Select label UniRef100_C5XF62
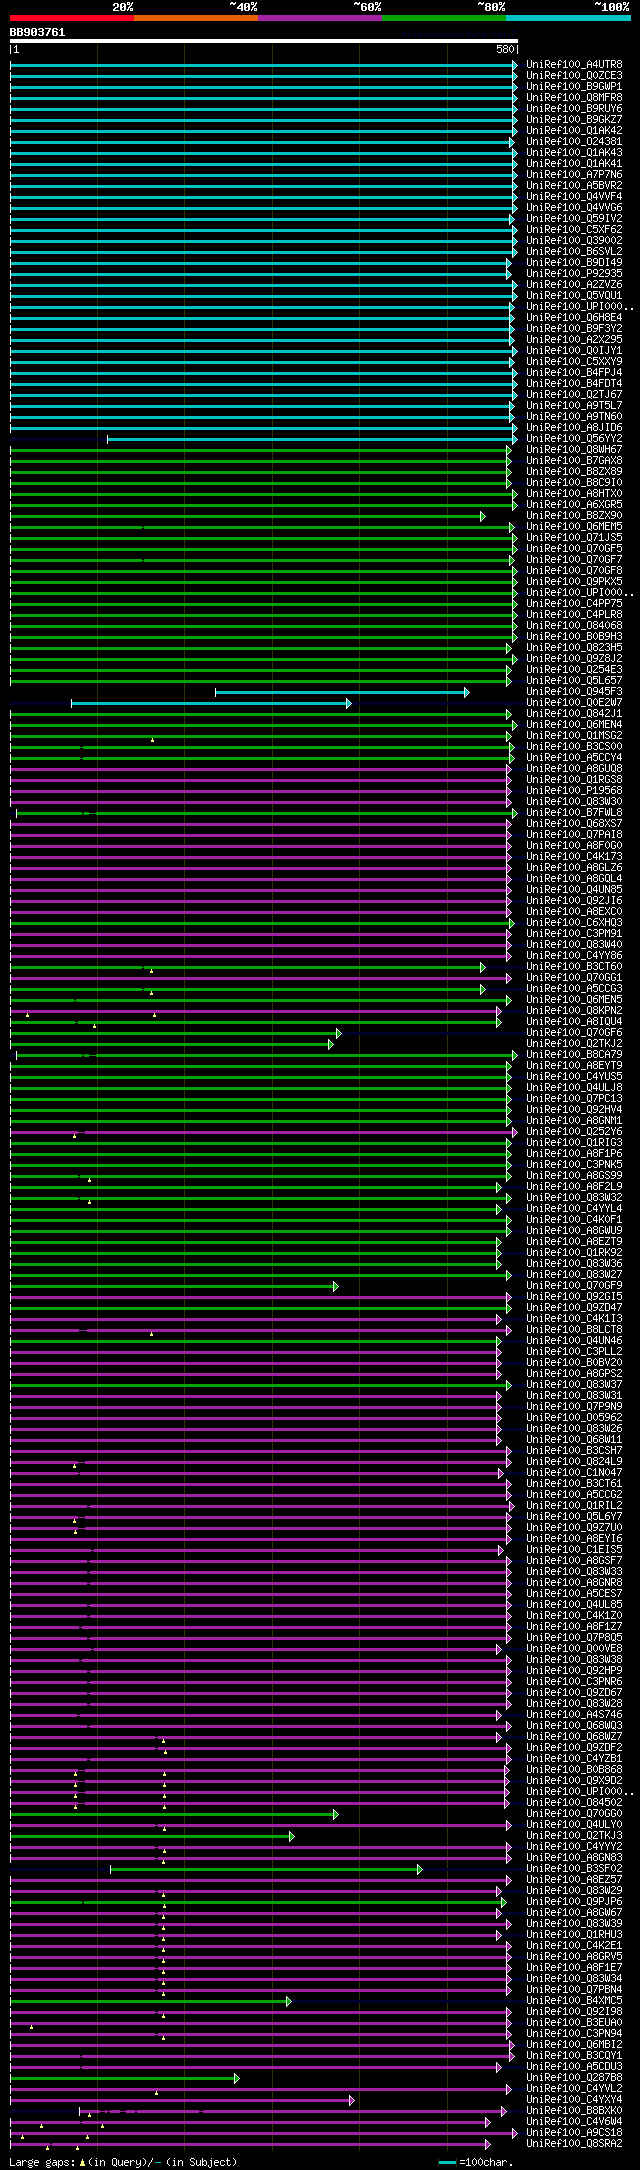640x2170 pixels. coord(574,230)
